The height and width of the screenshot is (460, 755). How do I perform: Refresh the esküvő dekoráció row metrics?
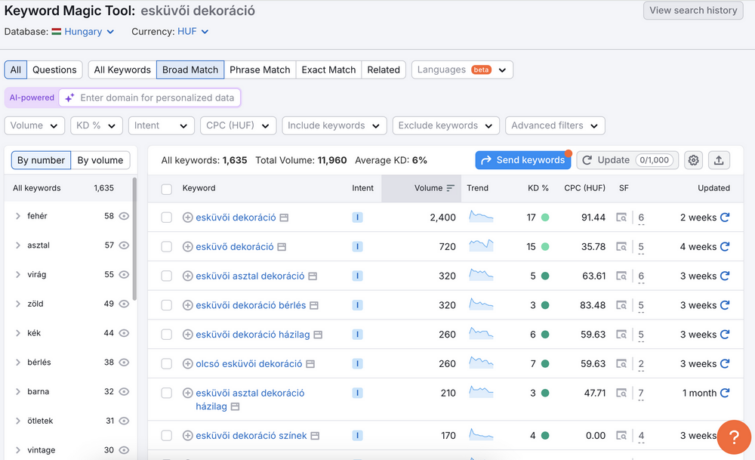tap(725, 247)
